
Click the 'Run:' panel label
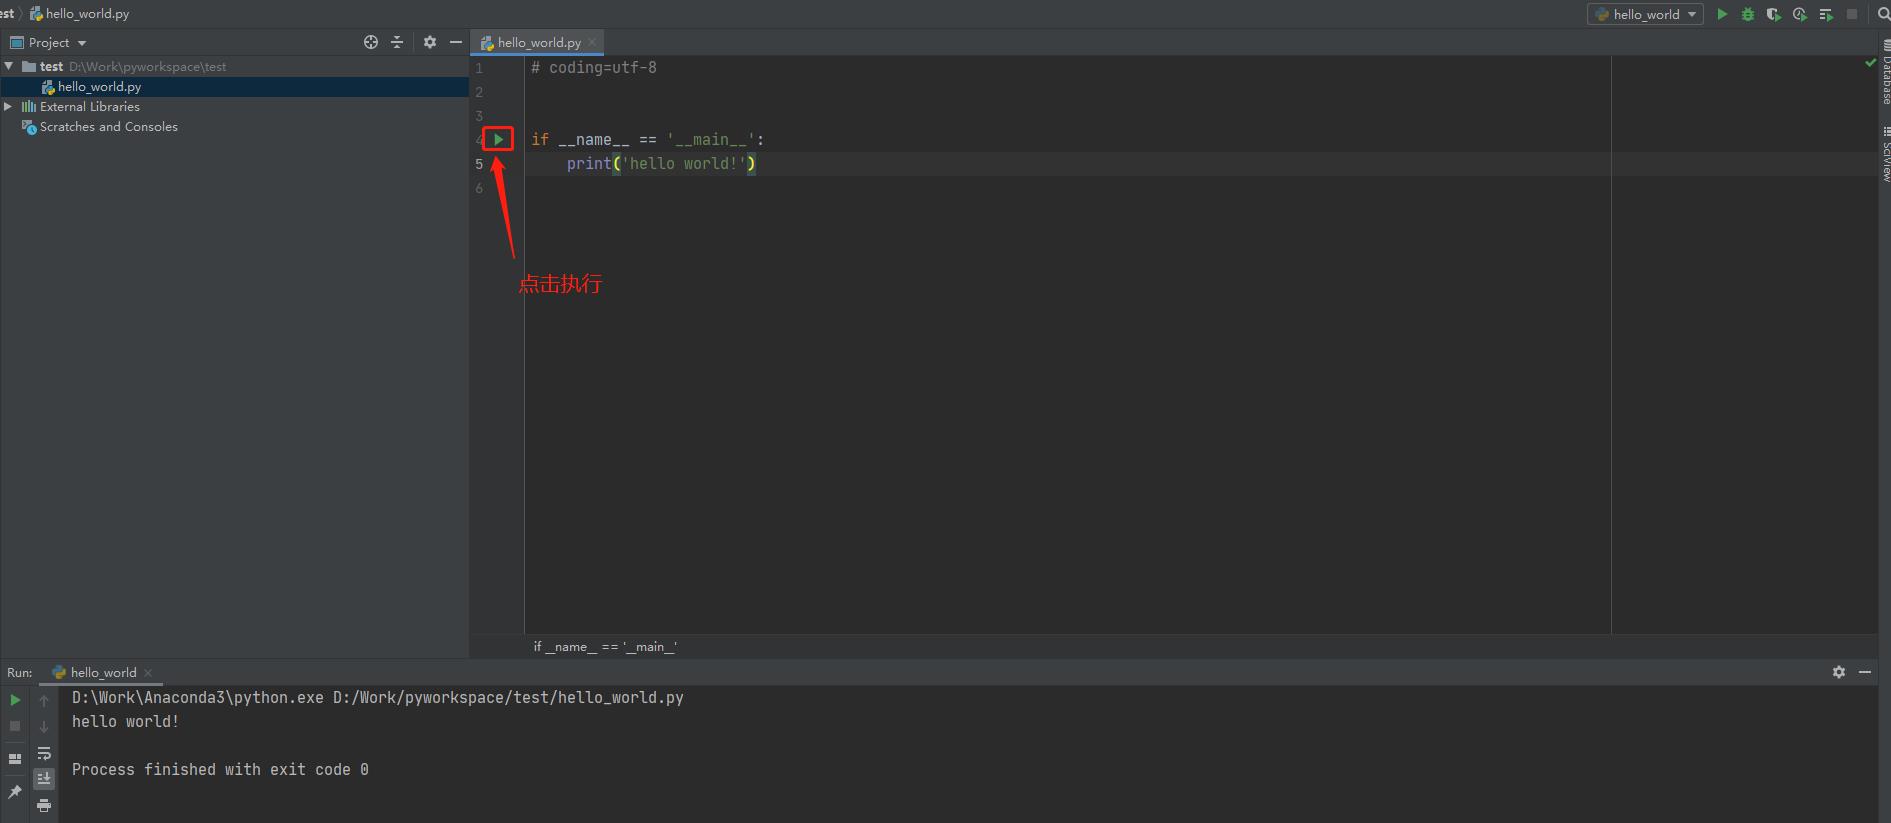coord(20,673)
